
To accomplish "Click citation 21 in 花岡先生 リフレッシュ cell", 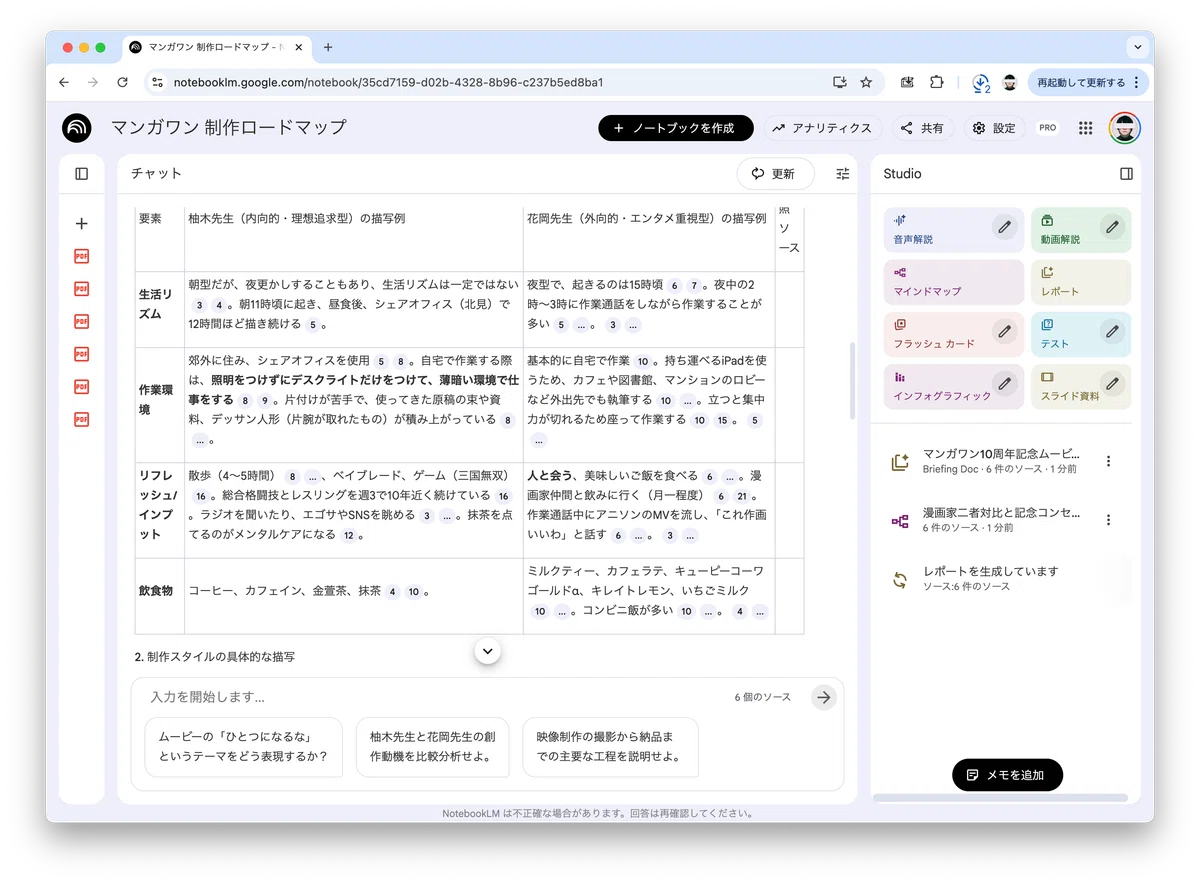I will click(x=742, y=496).
